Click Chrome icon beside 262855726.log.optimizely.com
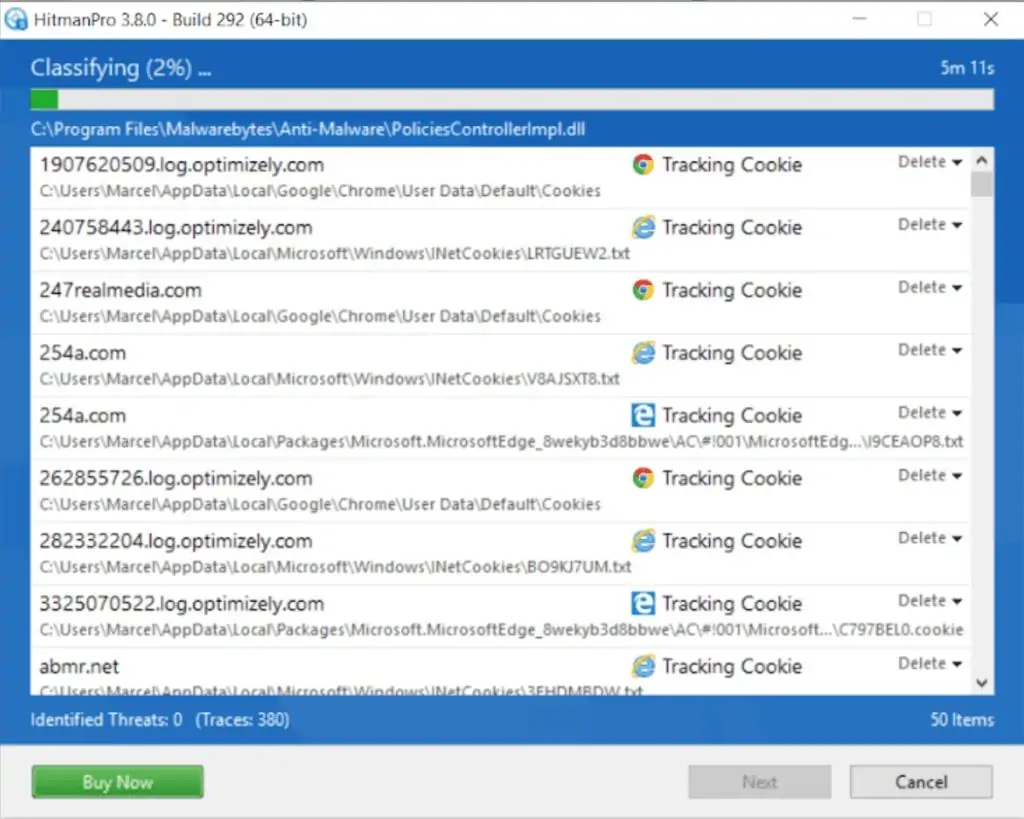This screenshot has width=1024, height=819. tap(643, 478)
